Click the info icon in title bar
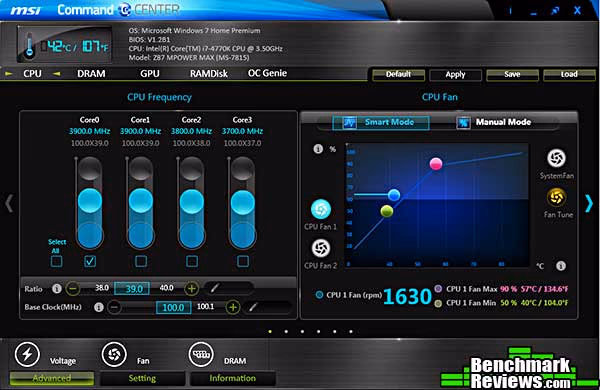The height and width of the screenshot is (390, 600). coord(510,11)
